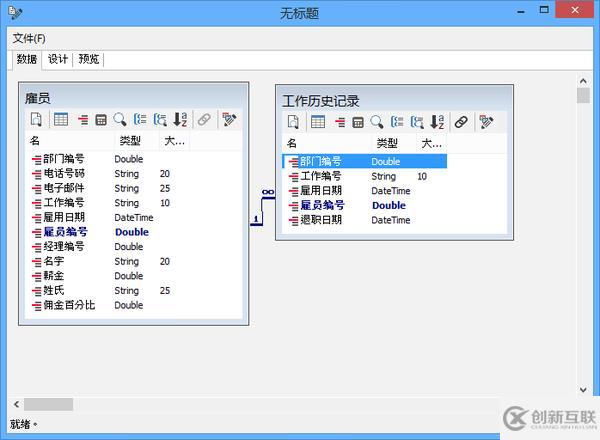Click the 类型 column header in 工作历史记录 table
This screenshot has width=600, height=440.
click(x=394, y=143)
